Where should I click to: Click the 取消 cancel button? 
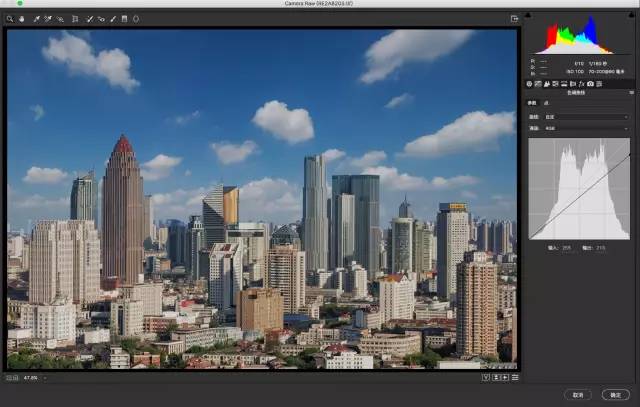(x=578, y=394)
